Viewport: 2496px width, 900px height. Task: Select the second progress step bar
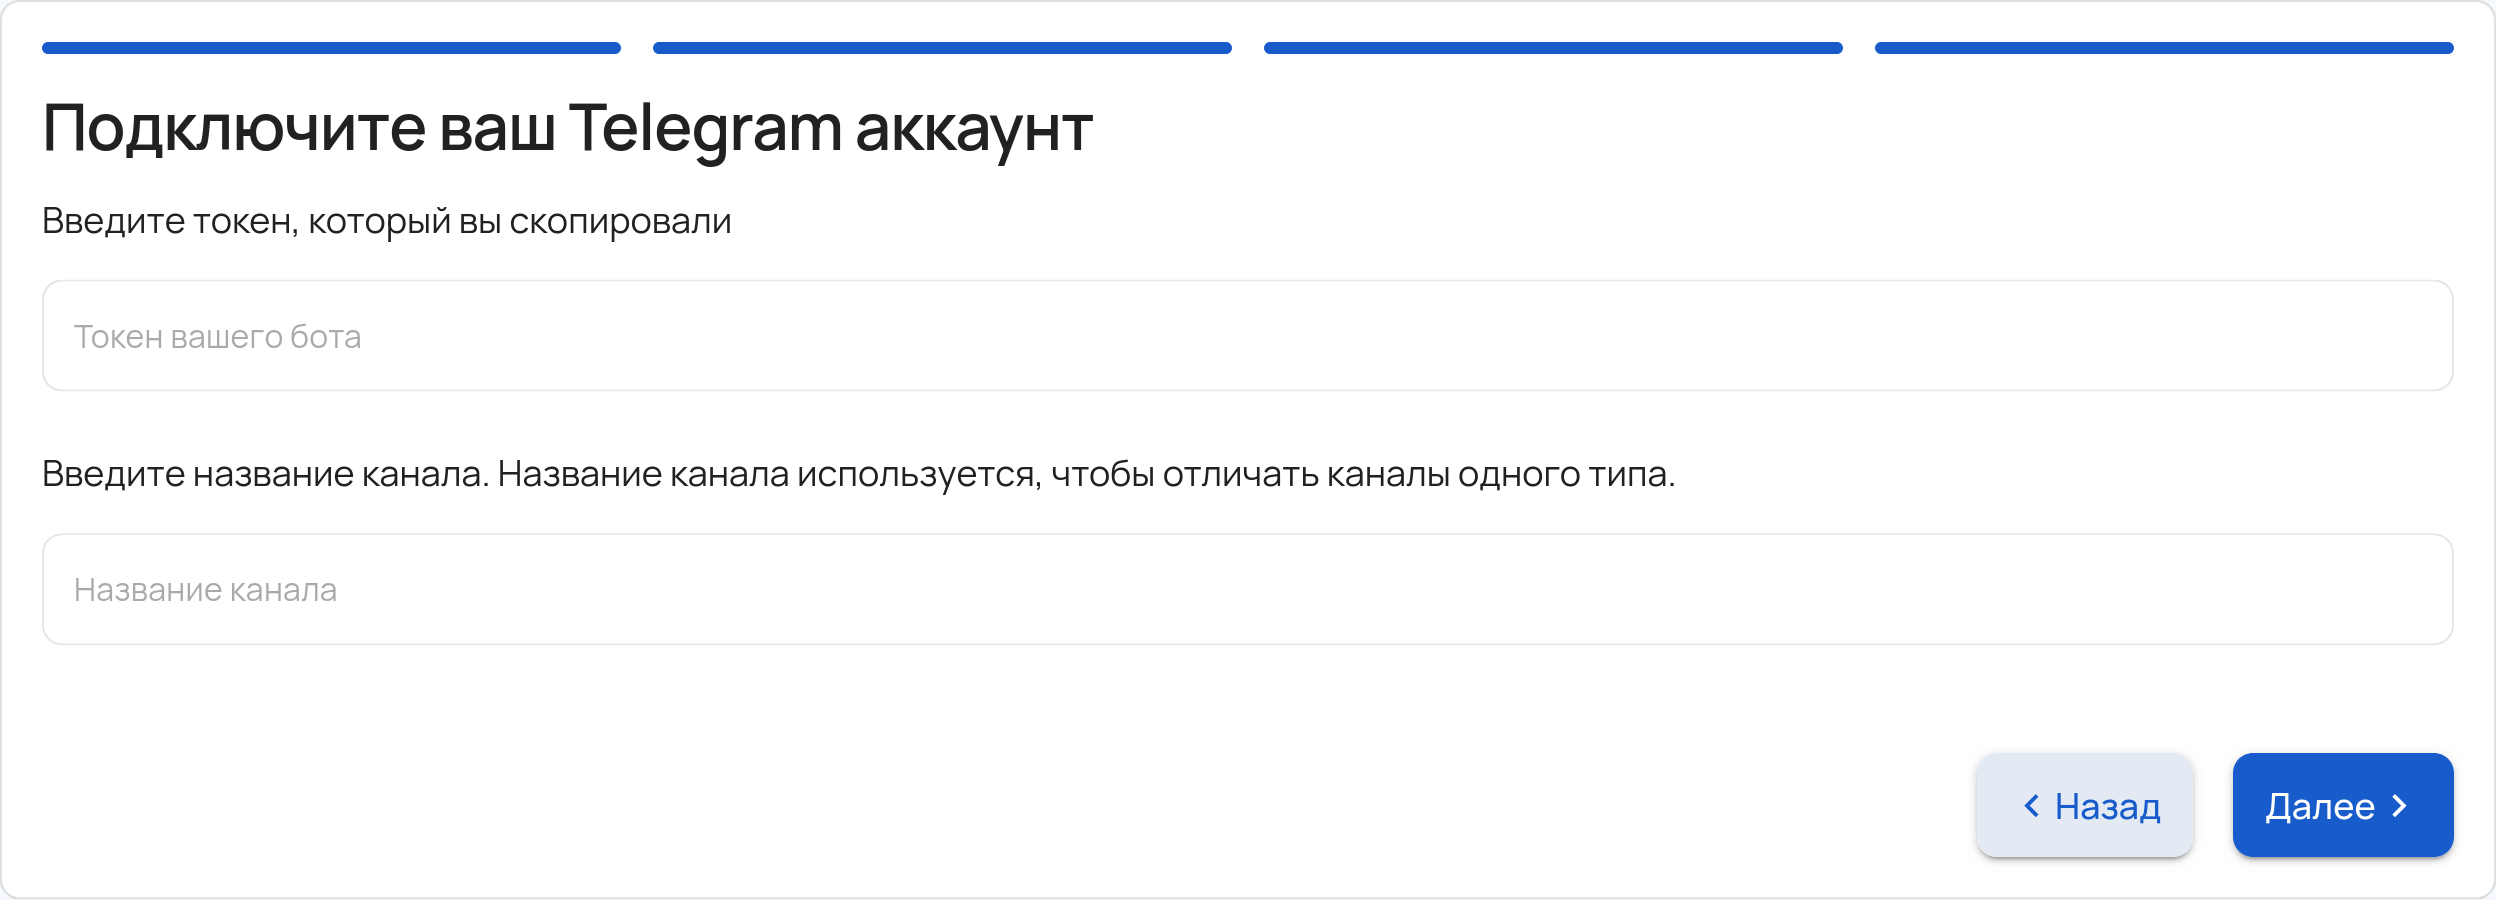click(942, 48)
